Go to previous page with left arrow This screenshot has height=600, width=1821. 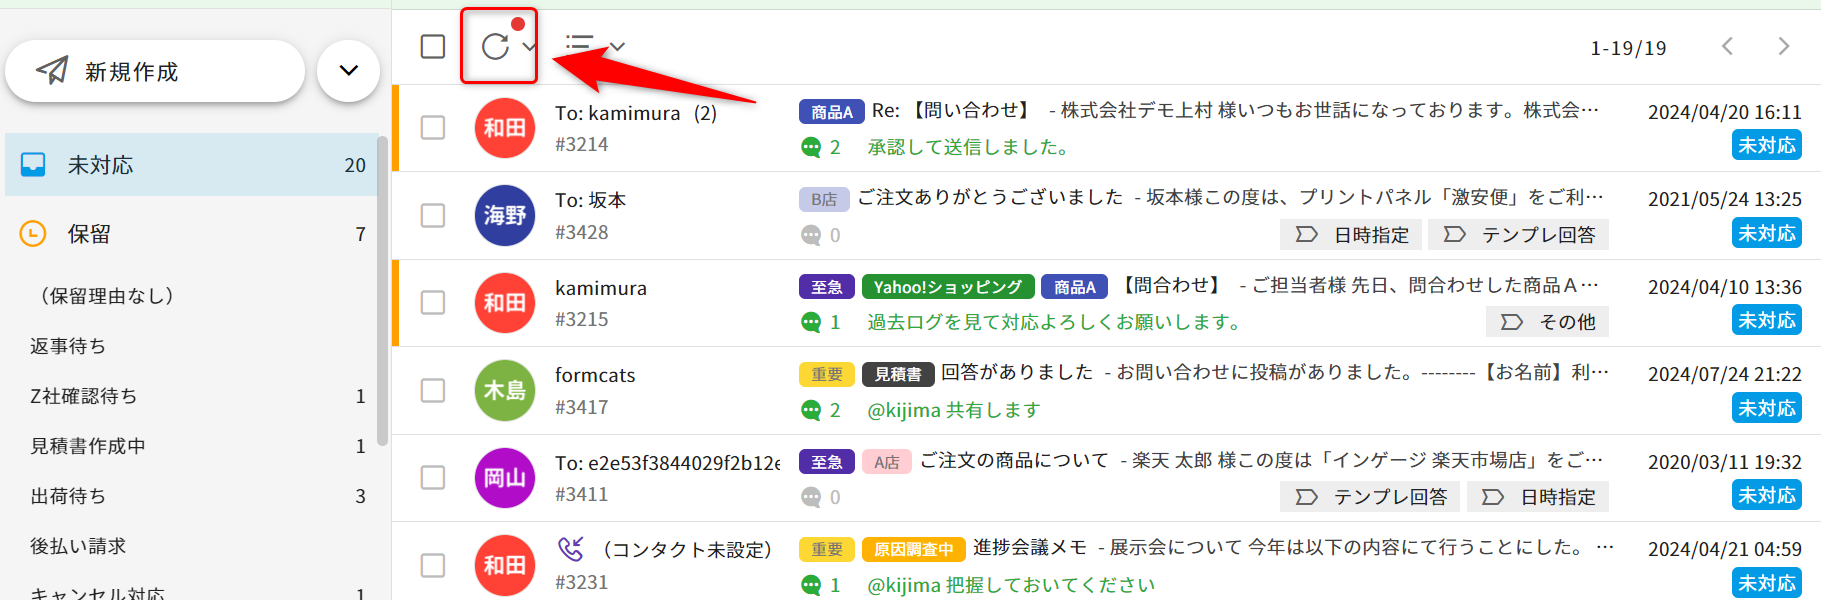point(1727,47)
